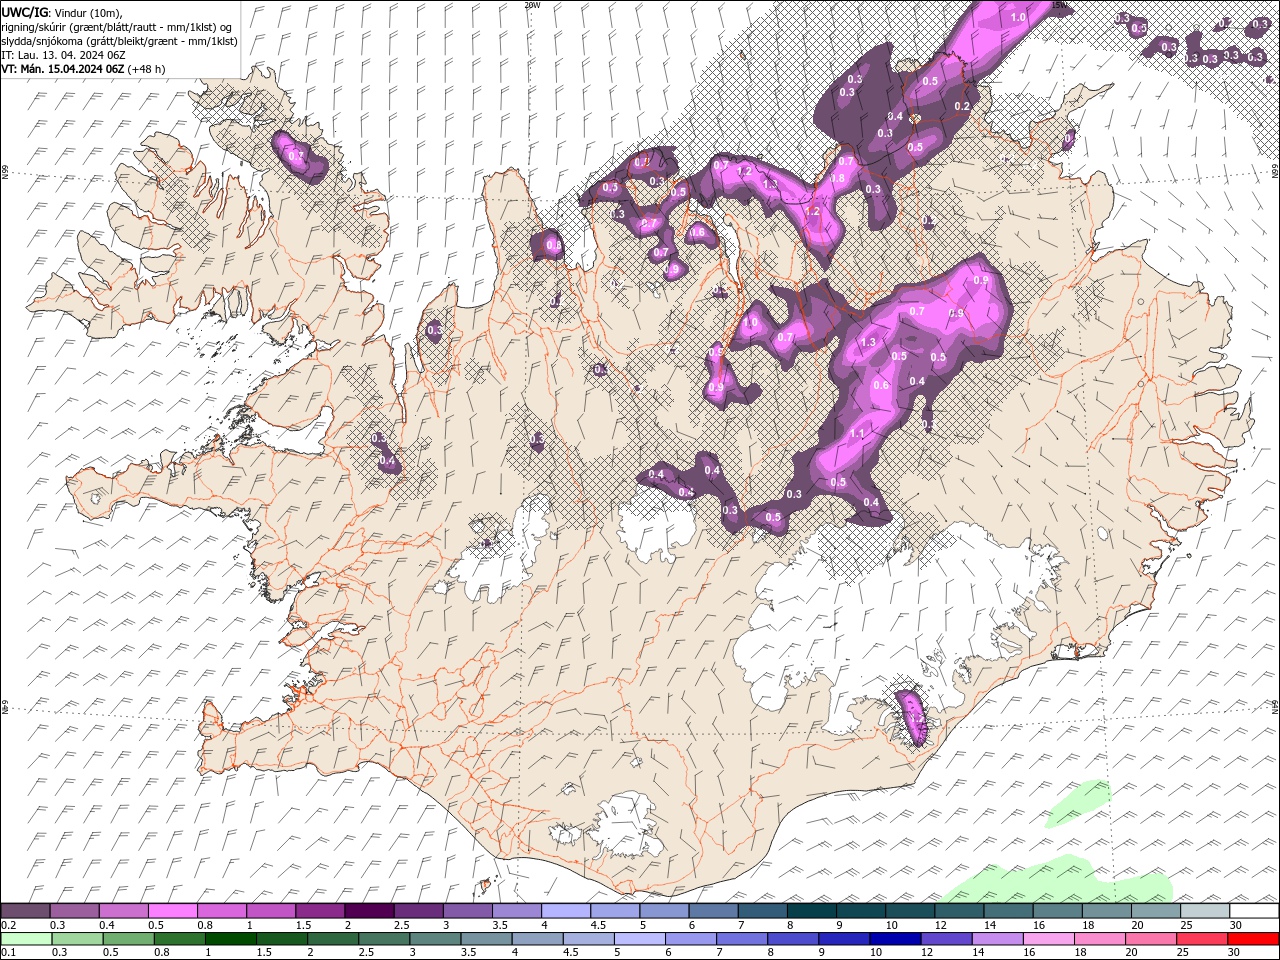Pick the violet lower legend swatch 12–14

(x=947, y=939)
